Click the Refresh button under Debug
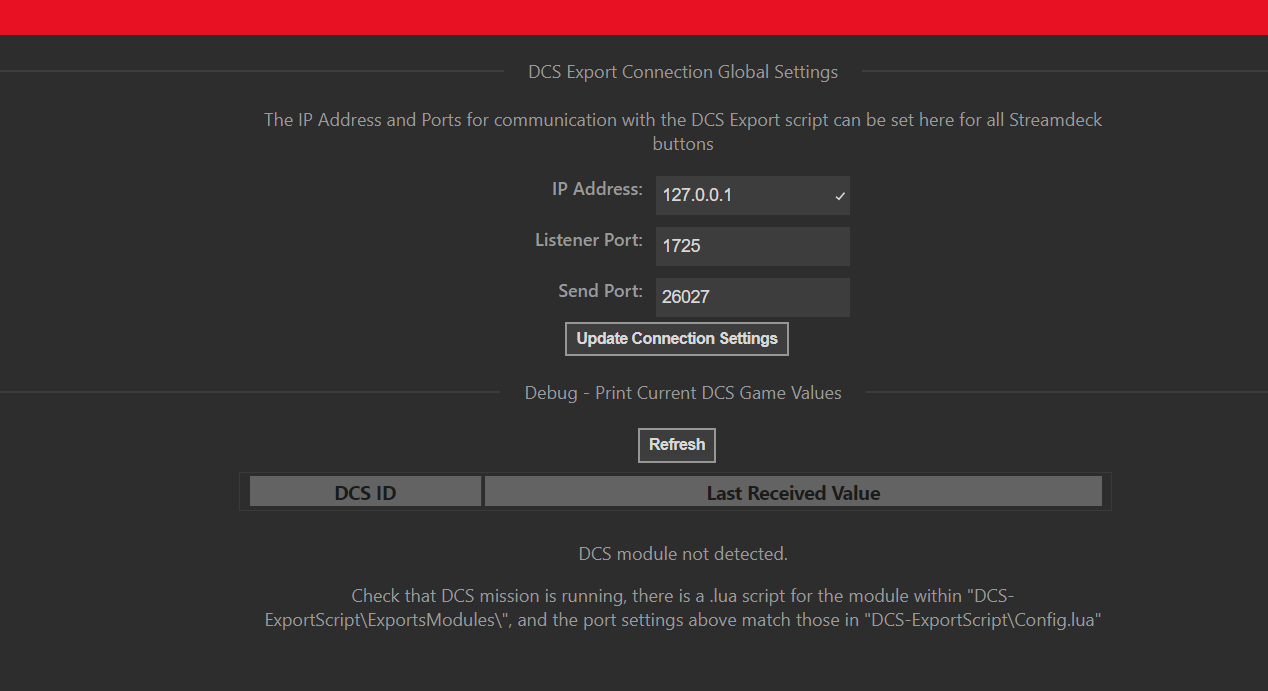Image resolution: width=1268 pixels, height=691 pixels. coord(677,445)
